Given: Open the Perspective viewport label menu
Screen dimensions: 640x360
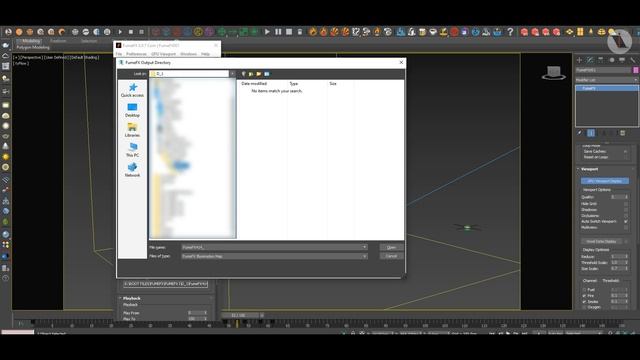Looking at the screenshot, I should (31, 58).
